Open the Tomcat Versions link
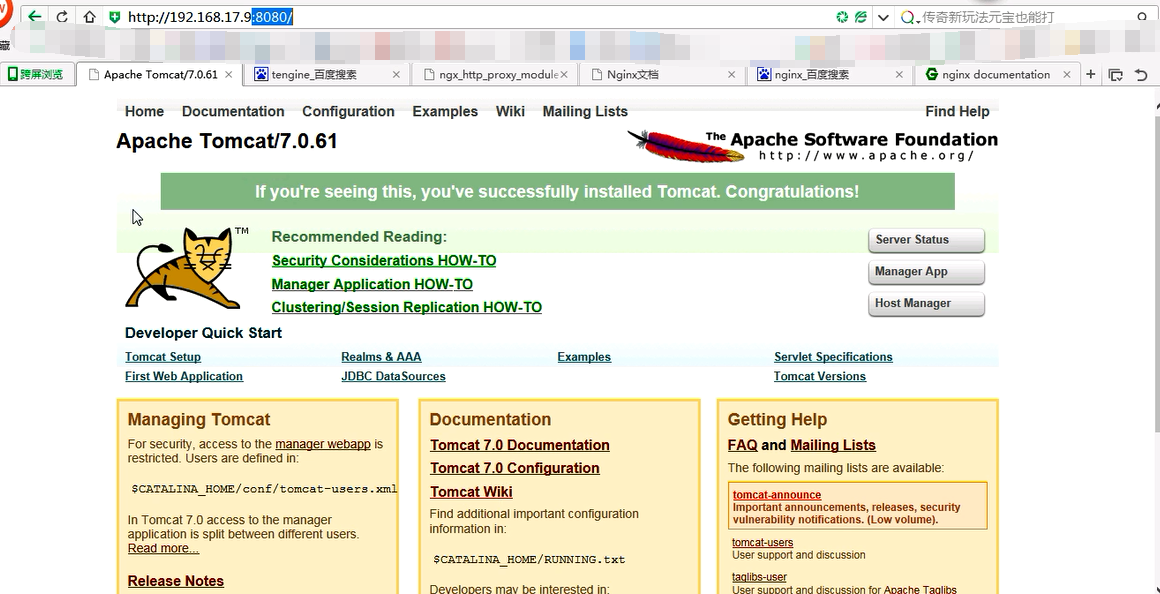The image size is (1160, 594). click(820, 376)
